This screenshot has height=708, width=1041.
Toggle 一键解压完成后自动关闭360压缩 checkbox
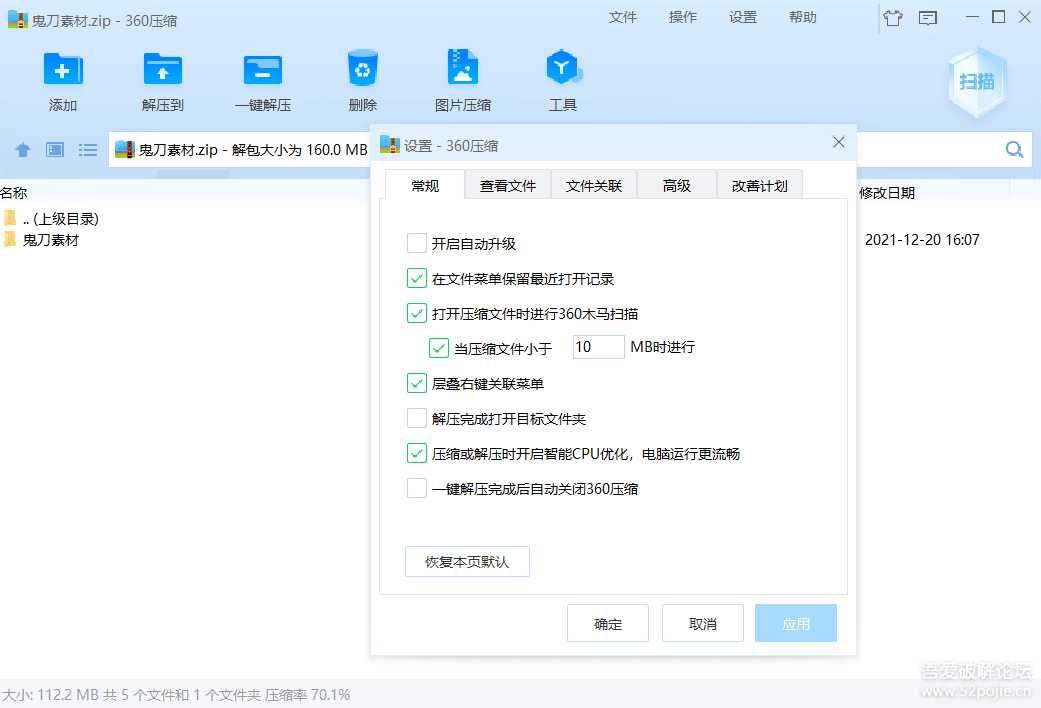[x=417, y=488]
